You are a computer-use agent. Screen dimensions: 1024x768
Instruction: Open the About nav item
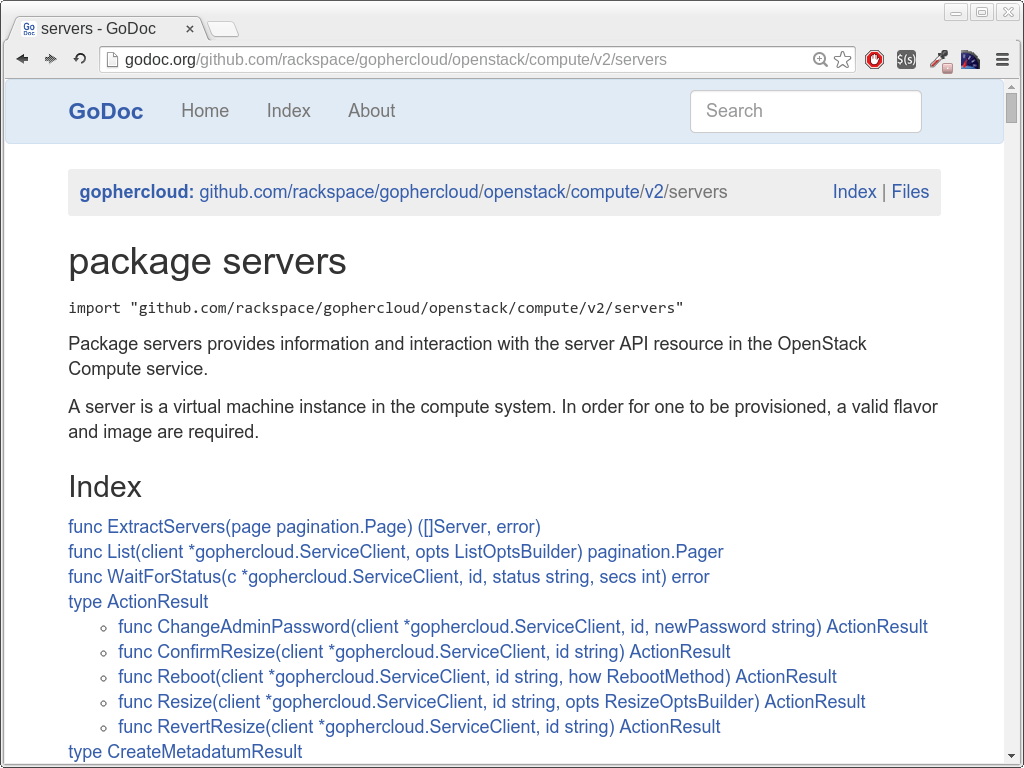(372, 110)
